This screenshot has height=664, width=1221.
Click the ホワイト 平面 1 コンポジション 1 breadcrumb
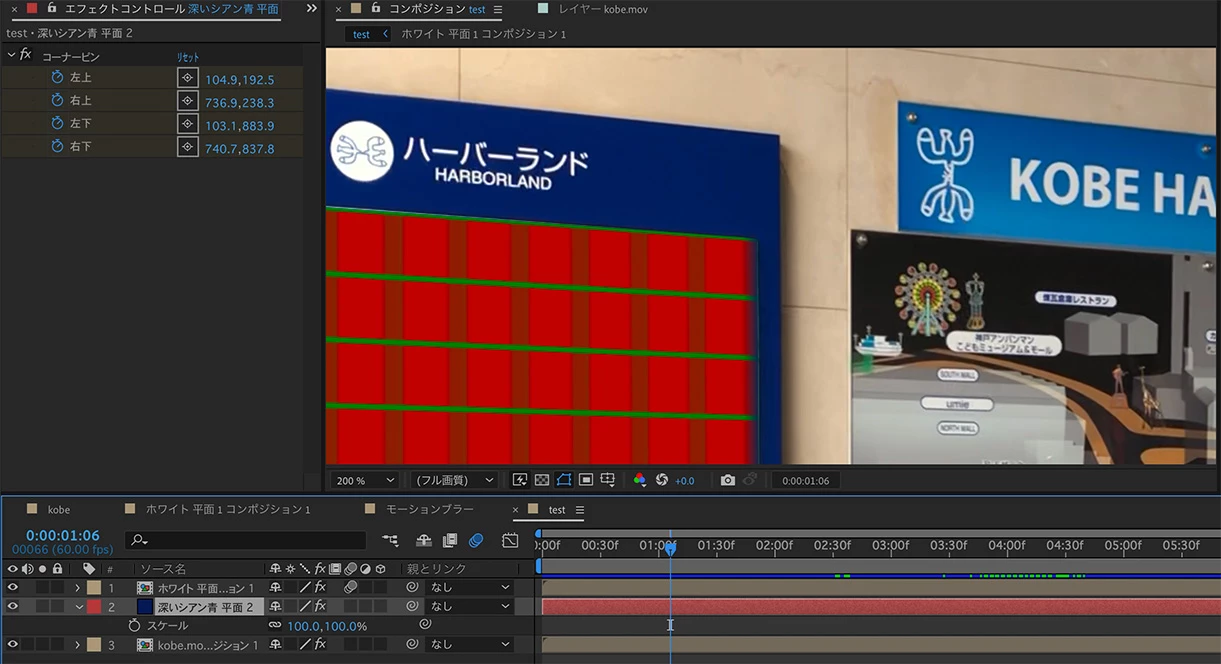click(484, 34)
